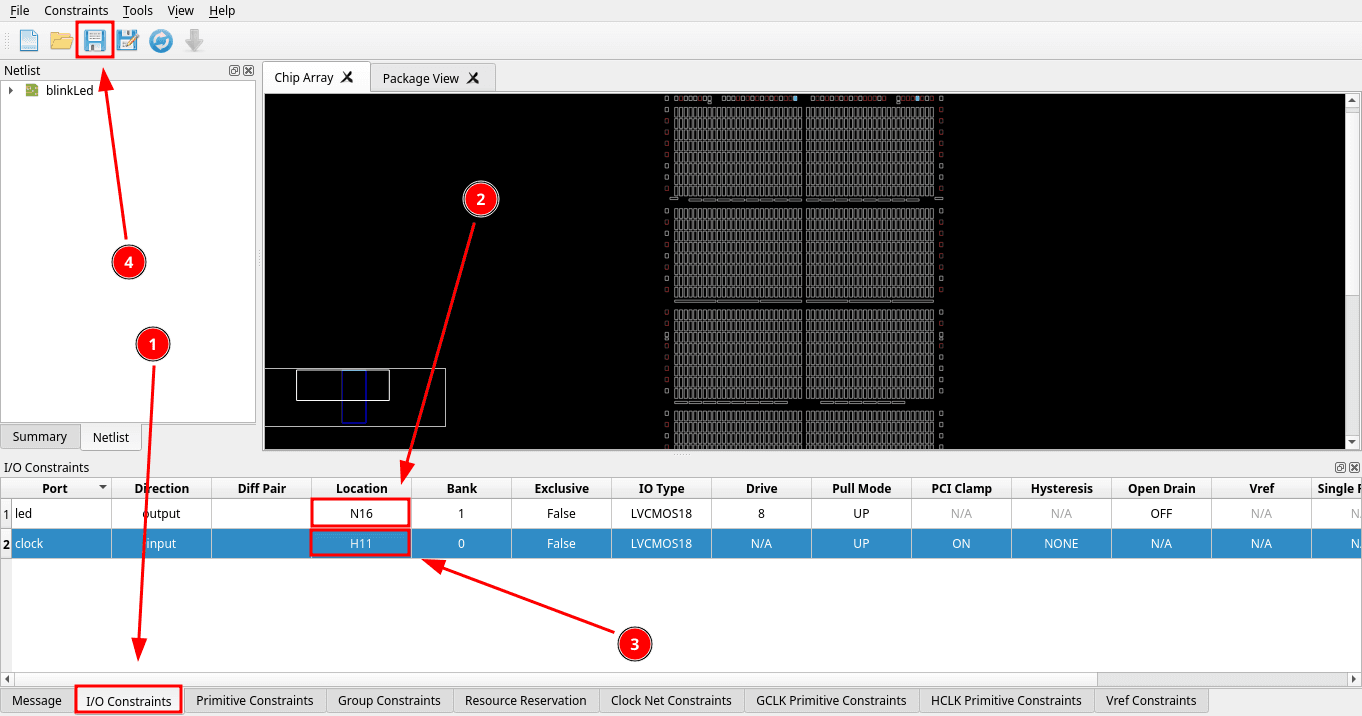1362x716 pixels.
Task: Open the Constraints menu
Action: pos(76,10)
